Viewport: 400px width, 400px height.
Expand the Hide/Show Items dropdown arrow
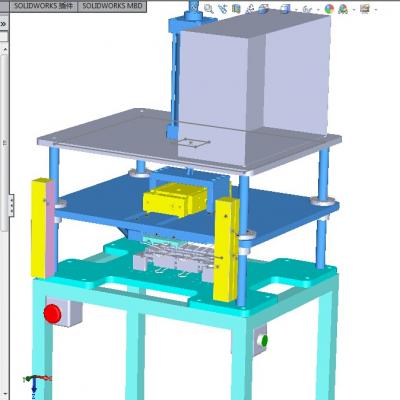(x=318, y=10)
